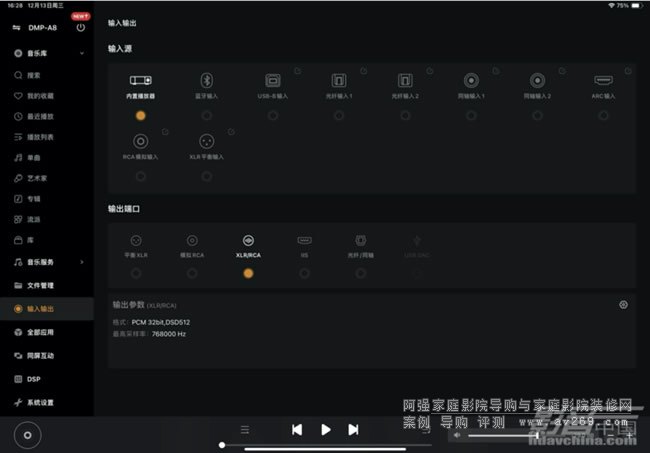650x453 pixels.
Task: Open 系统设置 in the sidebar
Action: tap(40, 402)
